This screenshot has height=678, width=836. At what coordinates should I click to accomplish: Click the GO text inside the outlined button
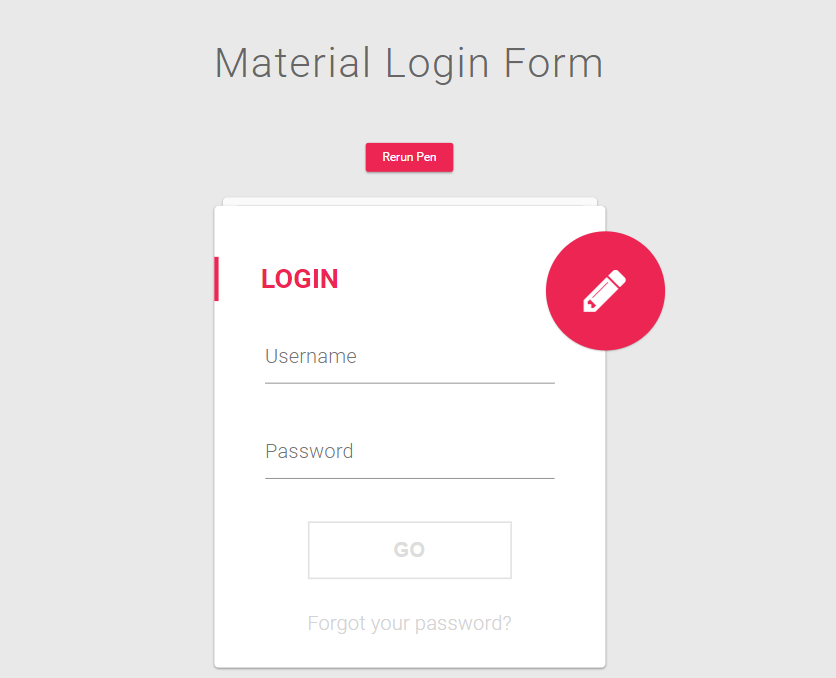point(409,550)
